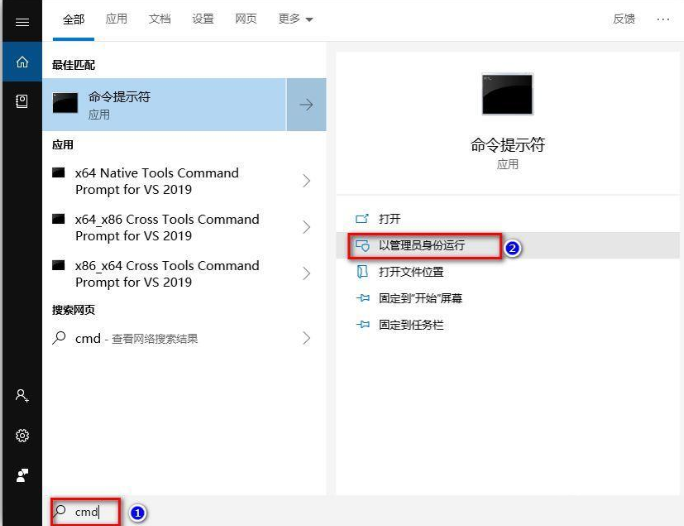Click the x64_x86 Cross Tools Command Prompt icon
This screenshot has width=684, height=526.
click(58, 219)
